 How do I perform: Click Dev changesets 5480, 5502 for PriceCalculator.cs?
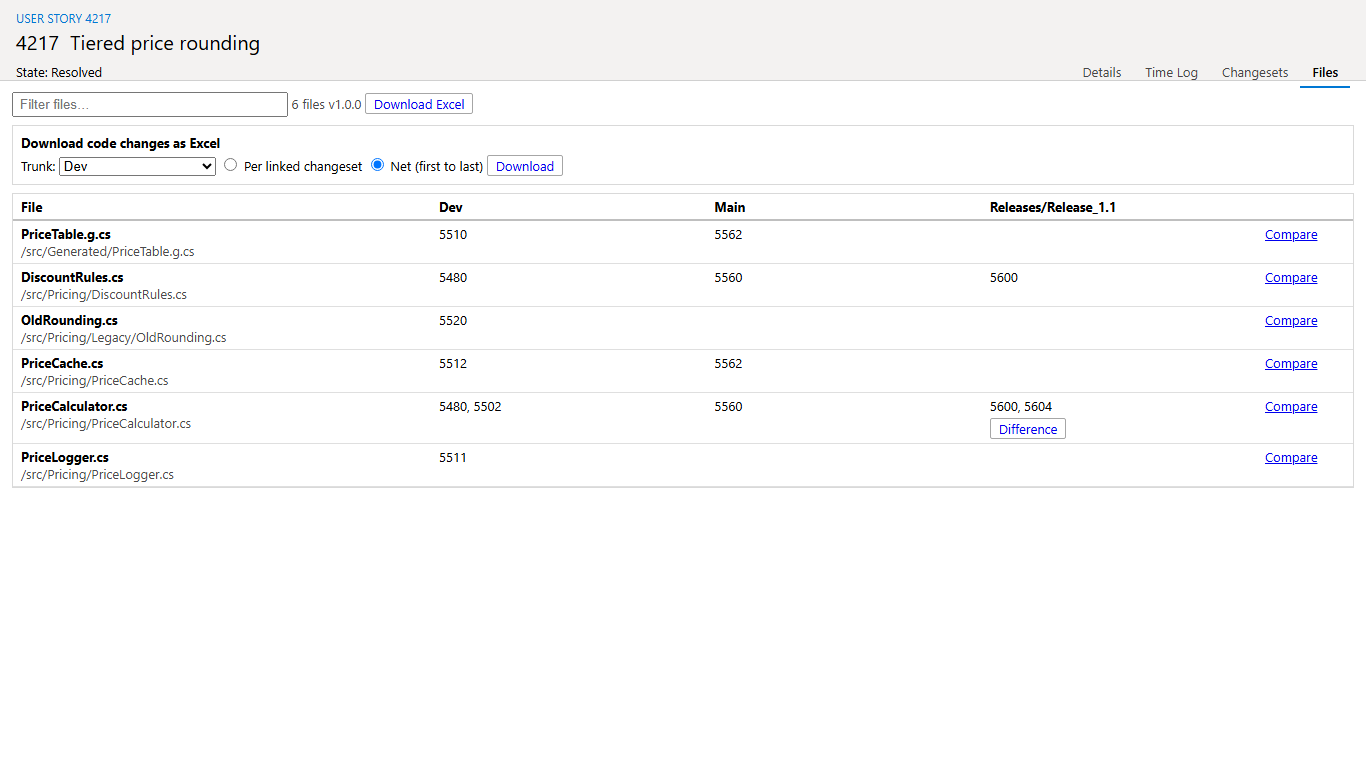click(x=470, y=407)
